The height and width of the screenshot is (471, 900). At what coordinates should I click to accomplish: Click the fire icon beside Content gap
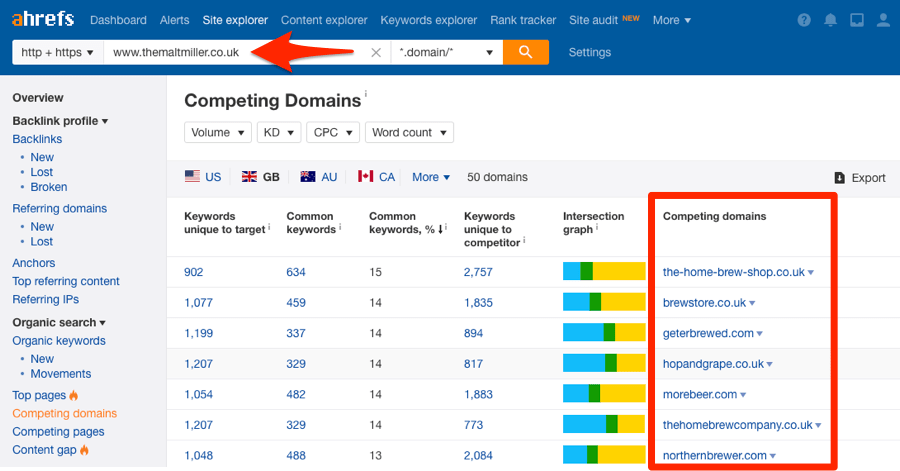click(x=84, y=450)
